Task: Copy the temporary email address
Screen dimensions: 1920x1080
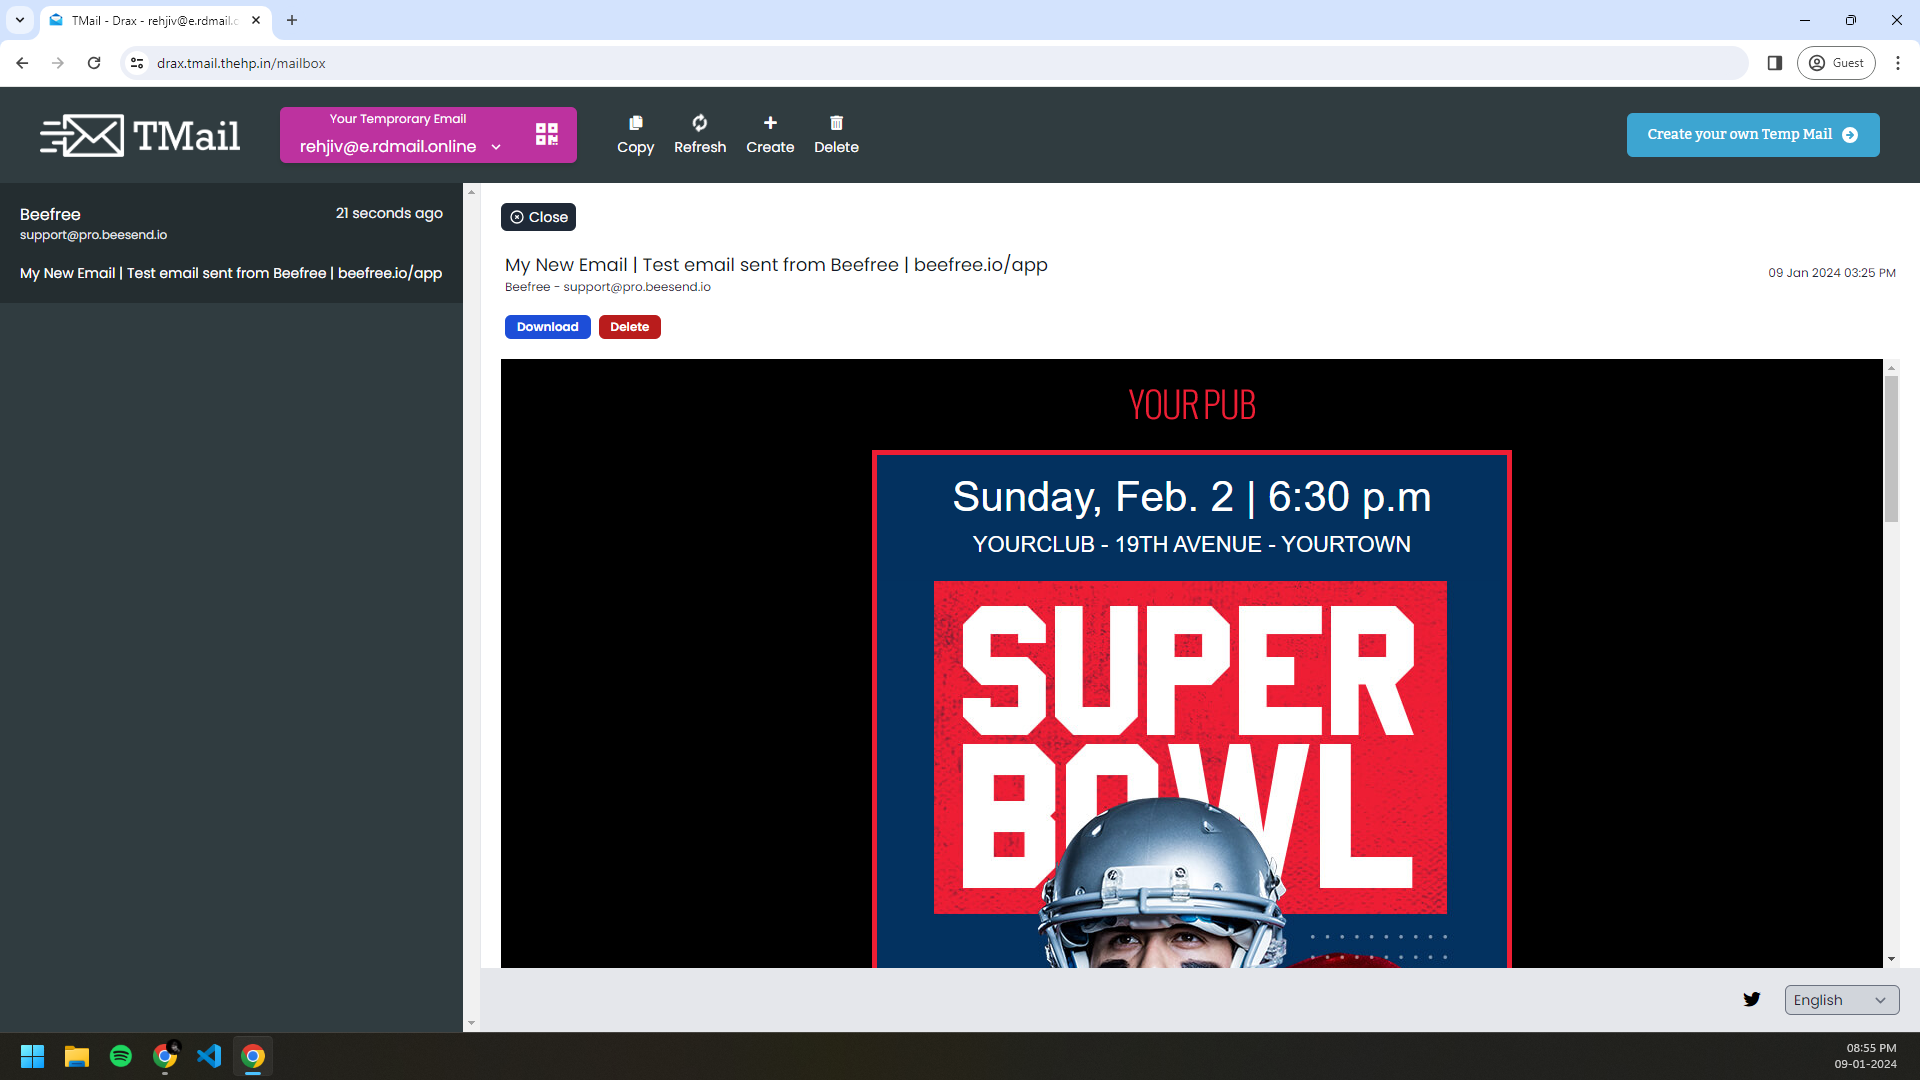Action: (635, 134)
